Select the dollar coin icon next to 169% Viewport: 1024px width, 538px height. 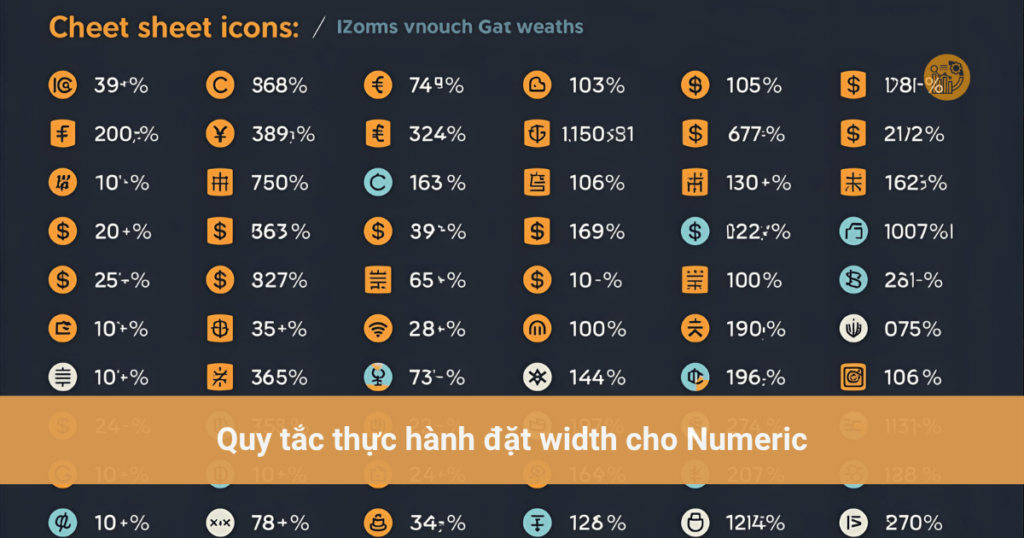537,231
